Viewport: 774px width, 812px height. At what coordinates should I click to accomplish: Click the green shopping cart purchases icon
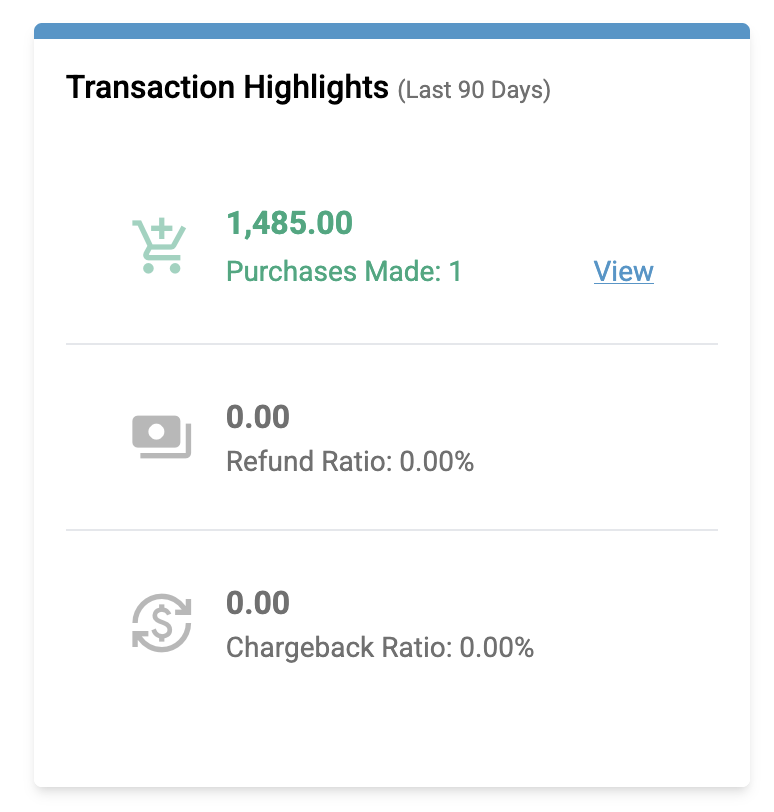(159, 245)
